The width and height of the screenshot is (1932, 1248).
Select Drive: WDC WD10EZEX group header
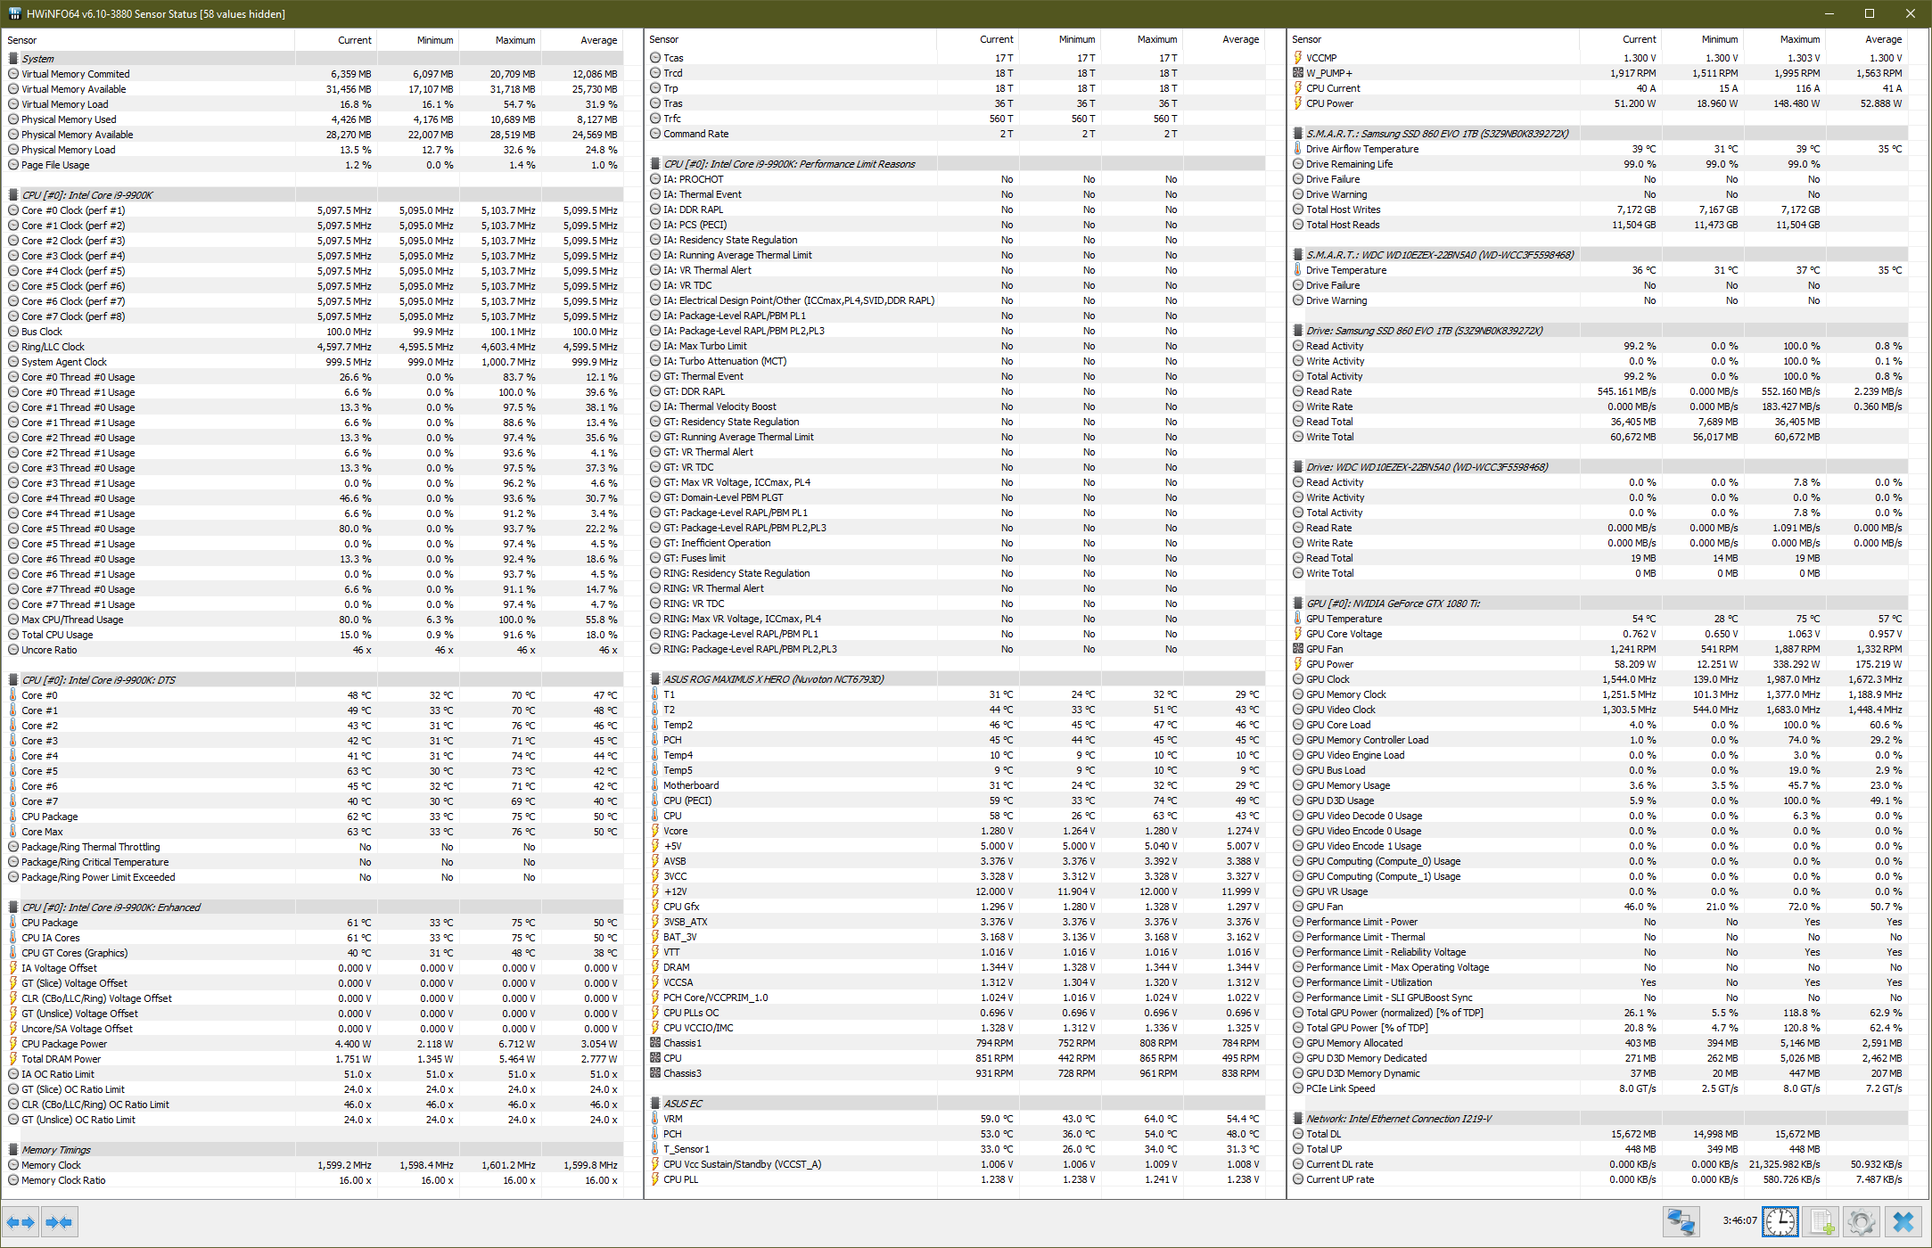tap(1598, 467)
